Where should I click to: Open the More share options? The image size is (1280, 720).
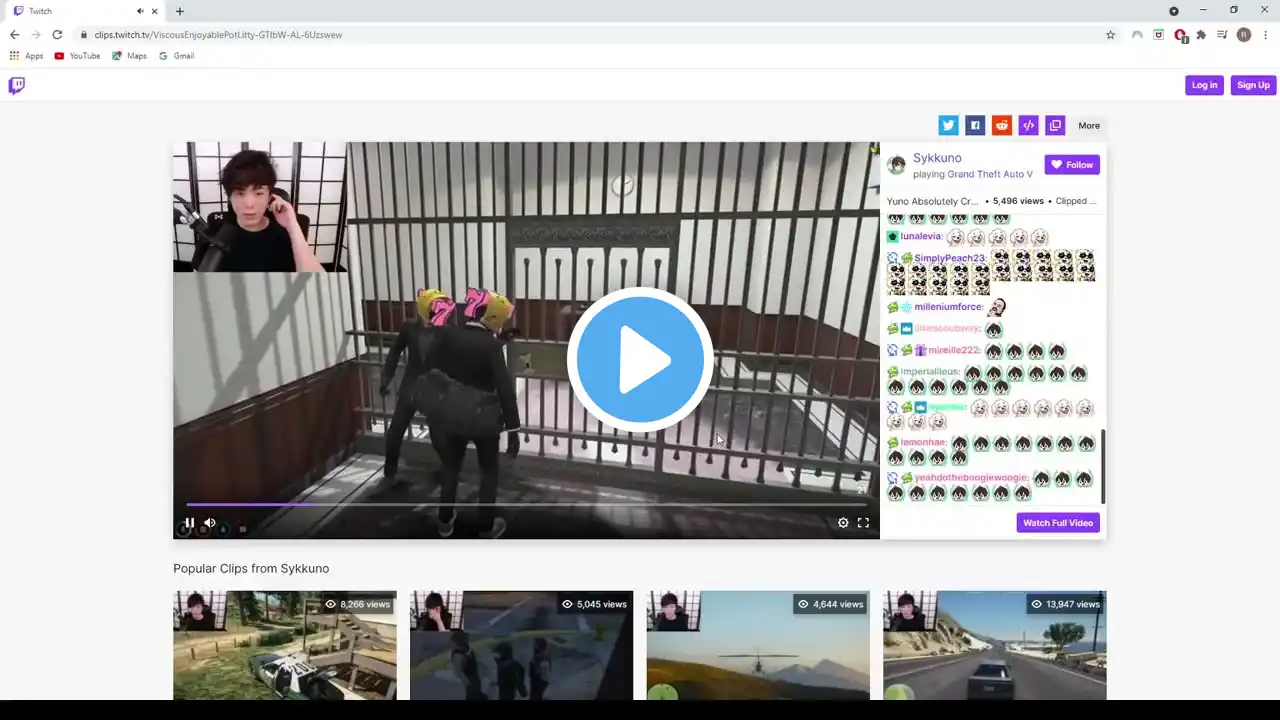1089,126
